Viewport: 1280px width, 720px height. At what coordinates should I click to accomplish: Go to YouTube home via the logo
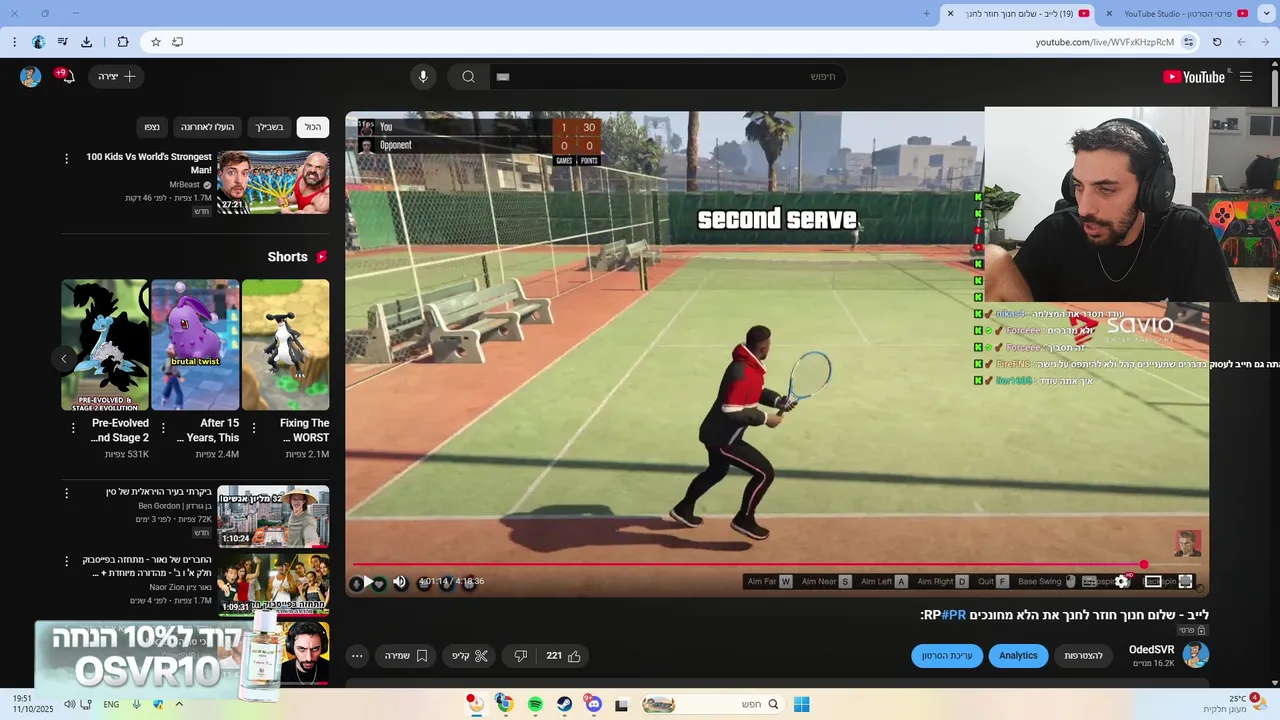[1194, 77]
